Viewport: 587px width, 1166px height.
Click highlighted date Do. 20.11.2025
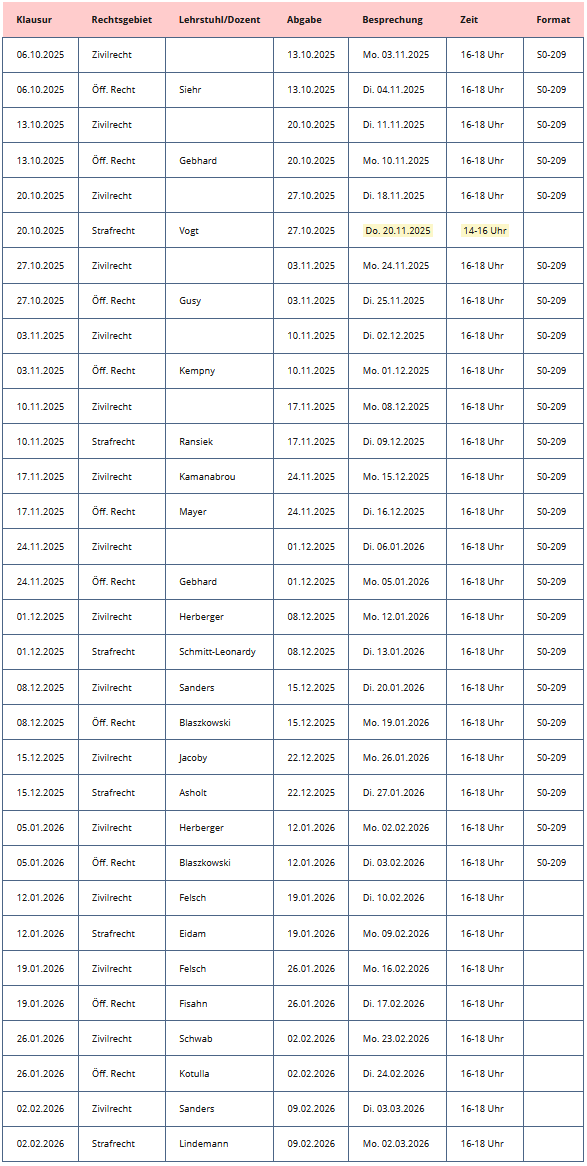pos(397,231)
